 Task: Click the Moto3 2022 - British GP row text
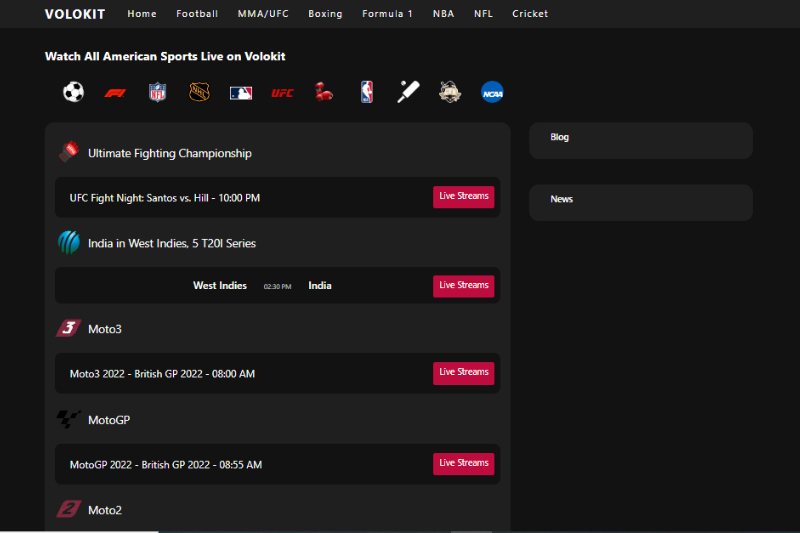click(162, 374)
